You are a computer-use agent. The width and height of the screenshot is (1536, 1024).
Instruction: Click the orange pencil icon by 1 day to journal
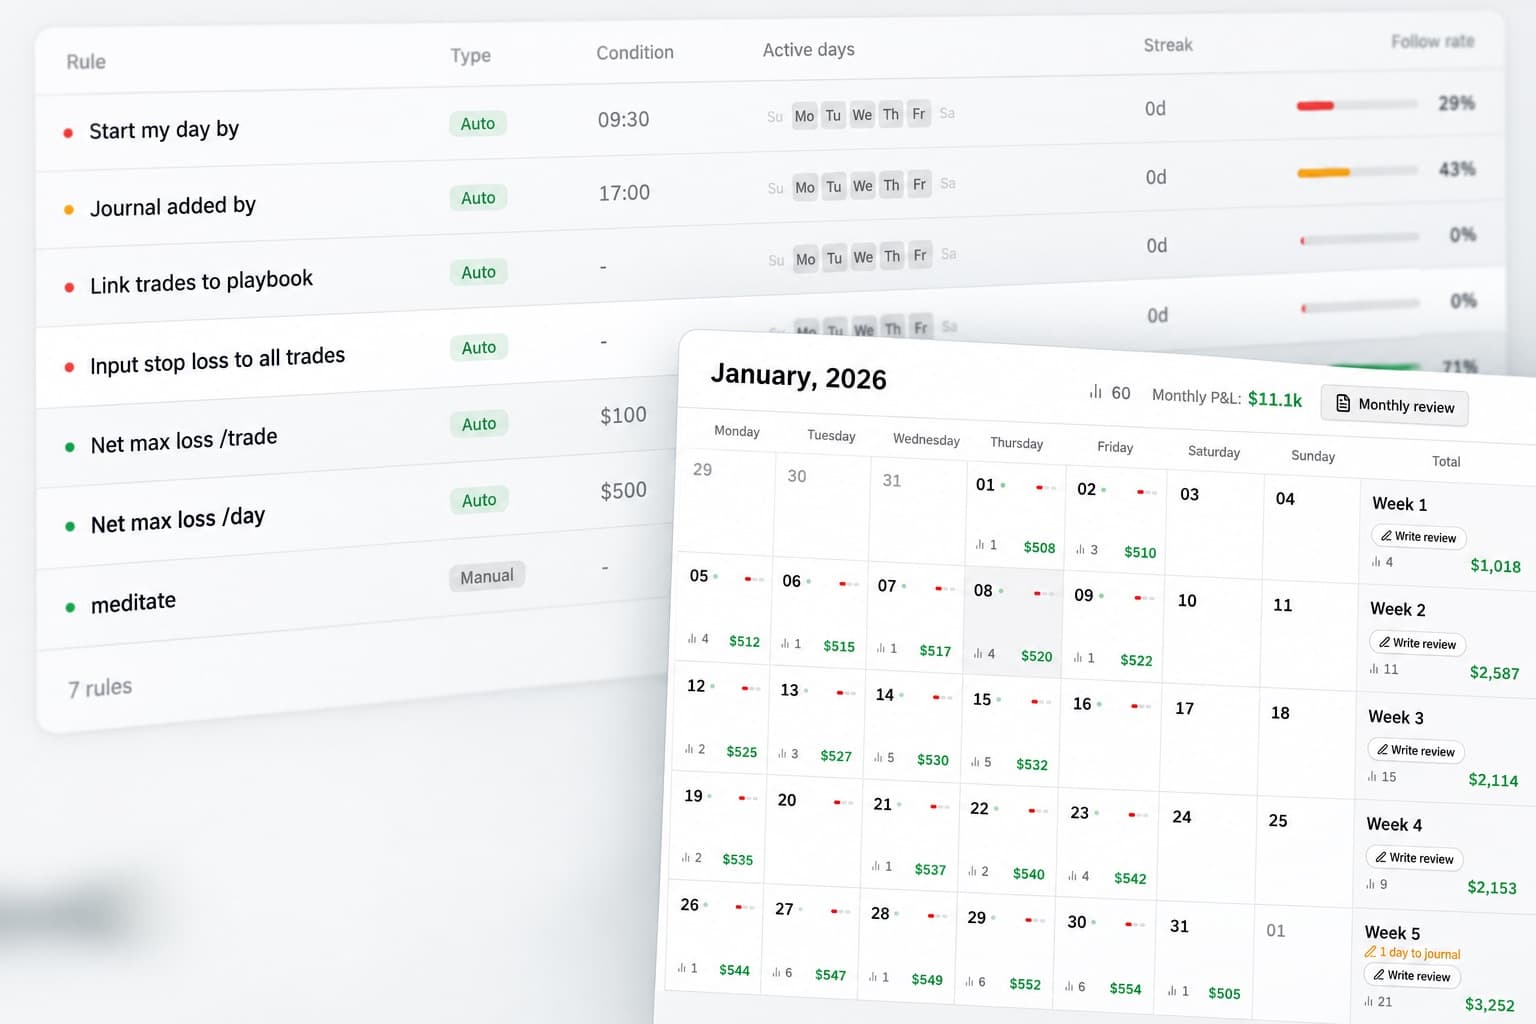click(x=1370, y=952)
